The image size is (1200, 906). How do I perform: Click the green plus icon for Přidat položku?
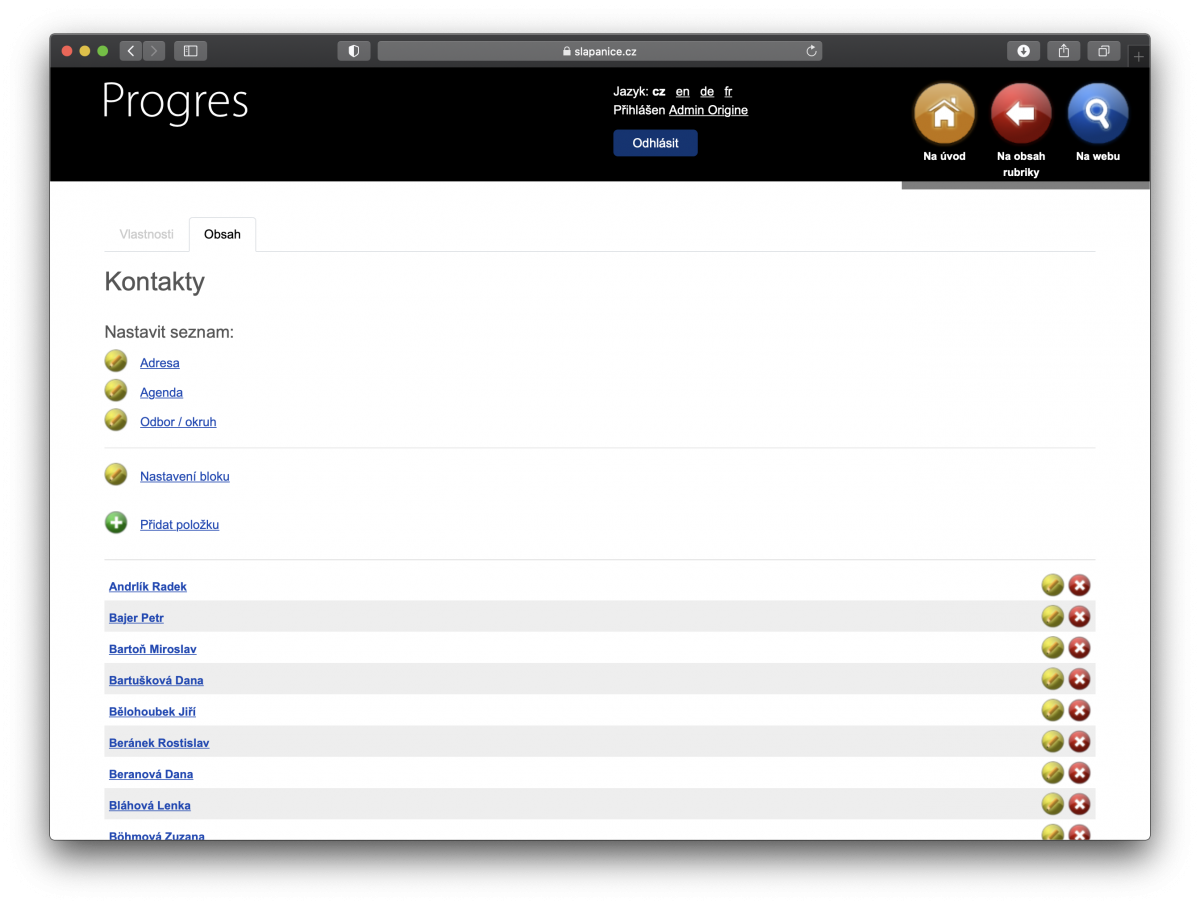pos(116,522)
